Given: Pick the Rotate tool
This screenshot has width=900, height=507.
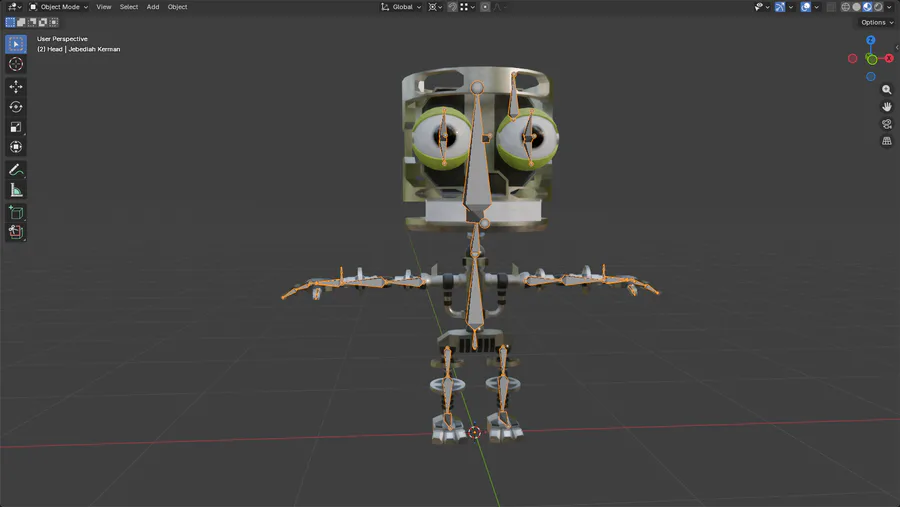Looking at the screenshot, I should pos(15,107).
